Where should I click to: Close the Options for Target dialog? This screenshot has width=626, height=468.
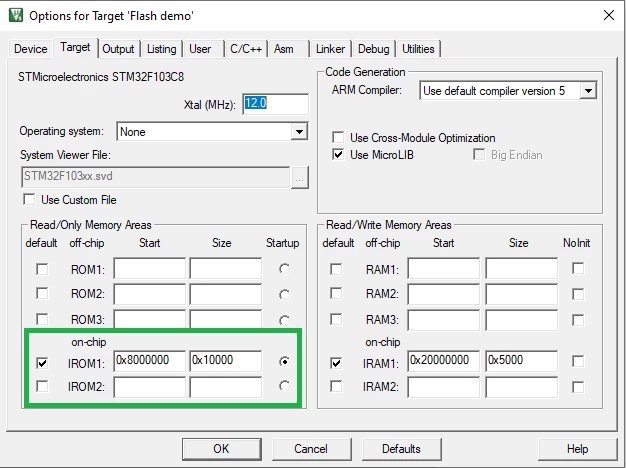pos(608,16)
